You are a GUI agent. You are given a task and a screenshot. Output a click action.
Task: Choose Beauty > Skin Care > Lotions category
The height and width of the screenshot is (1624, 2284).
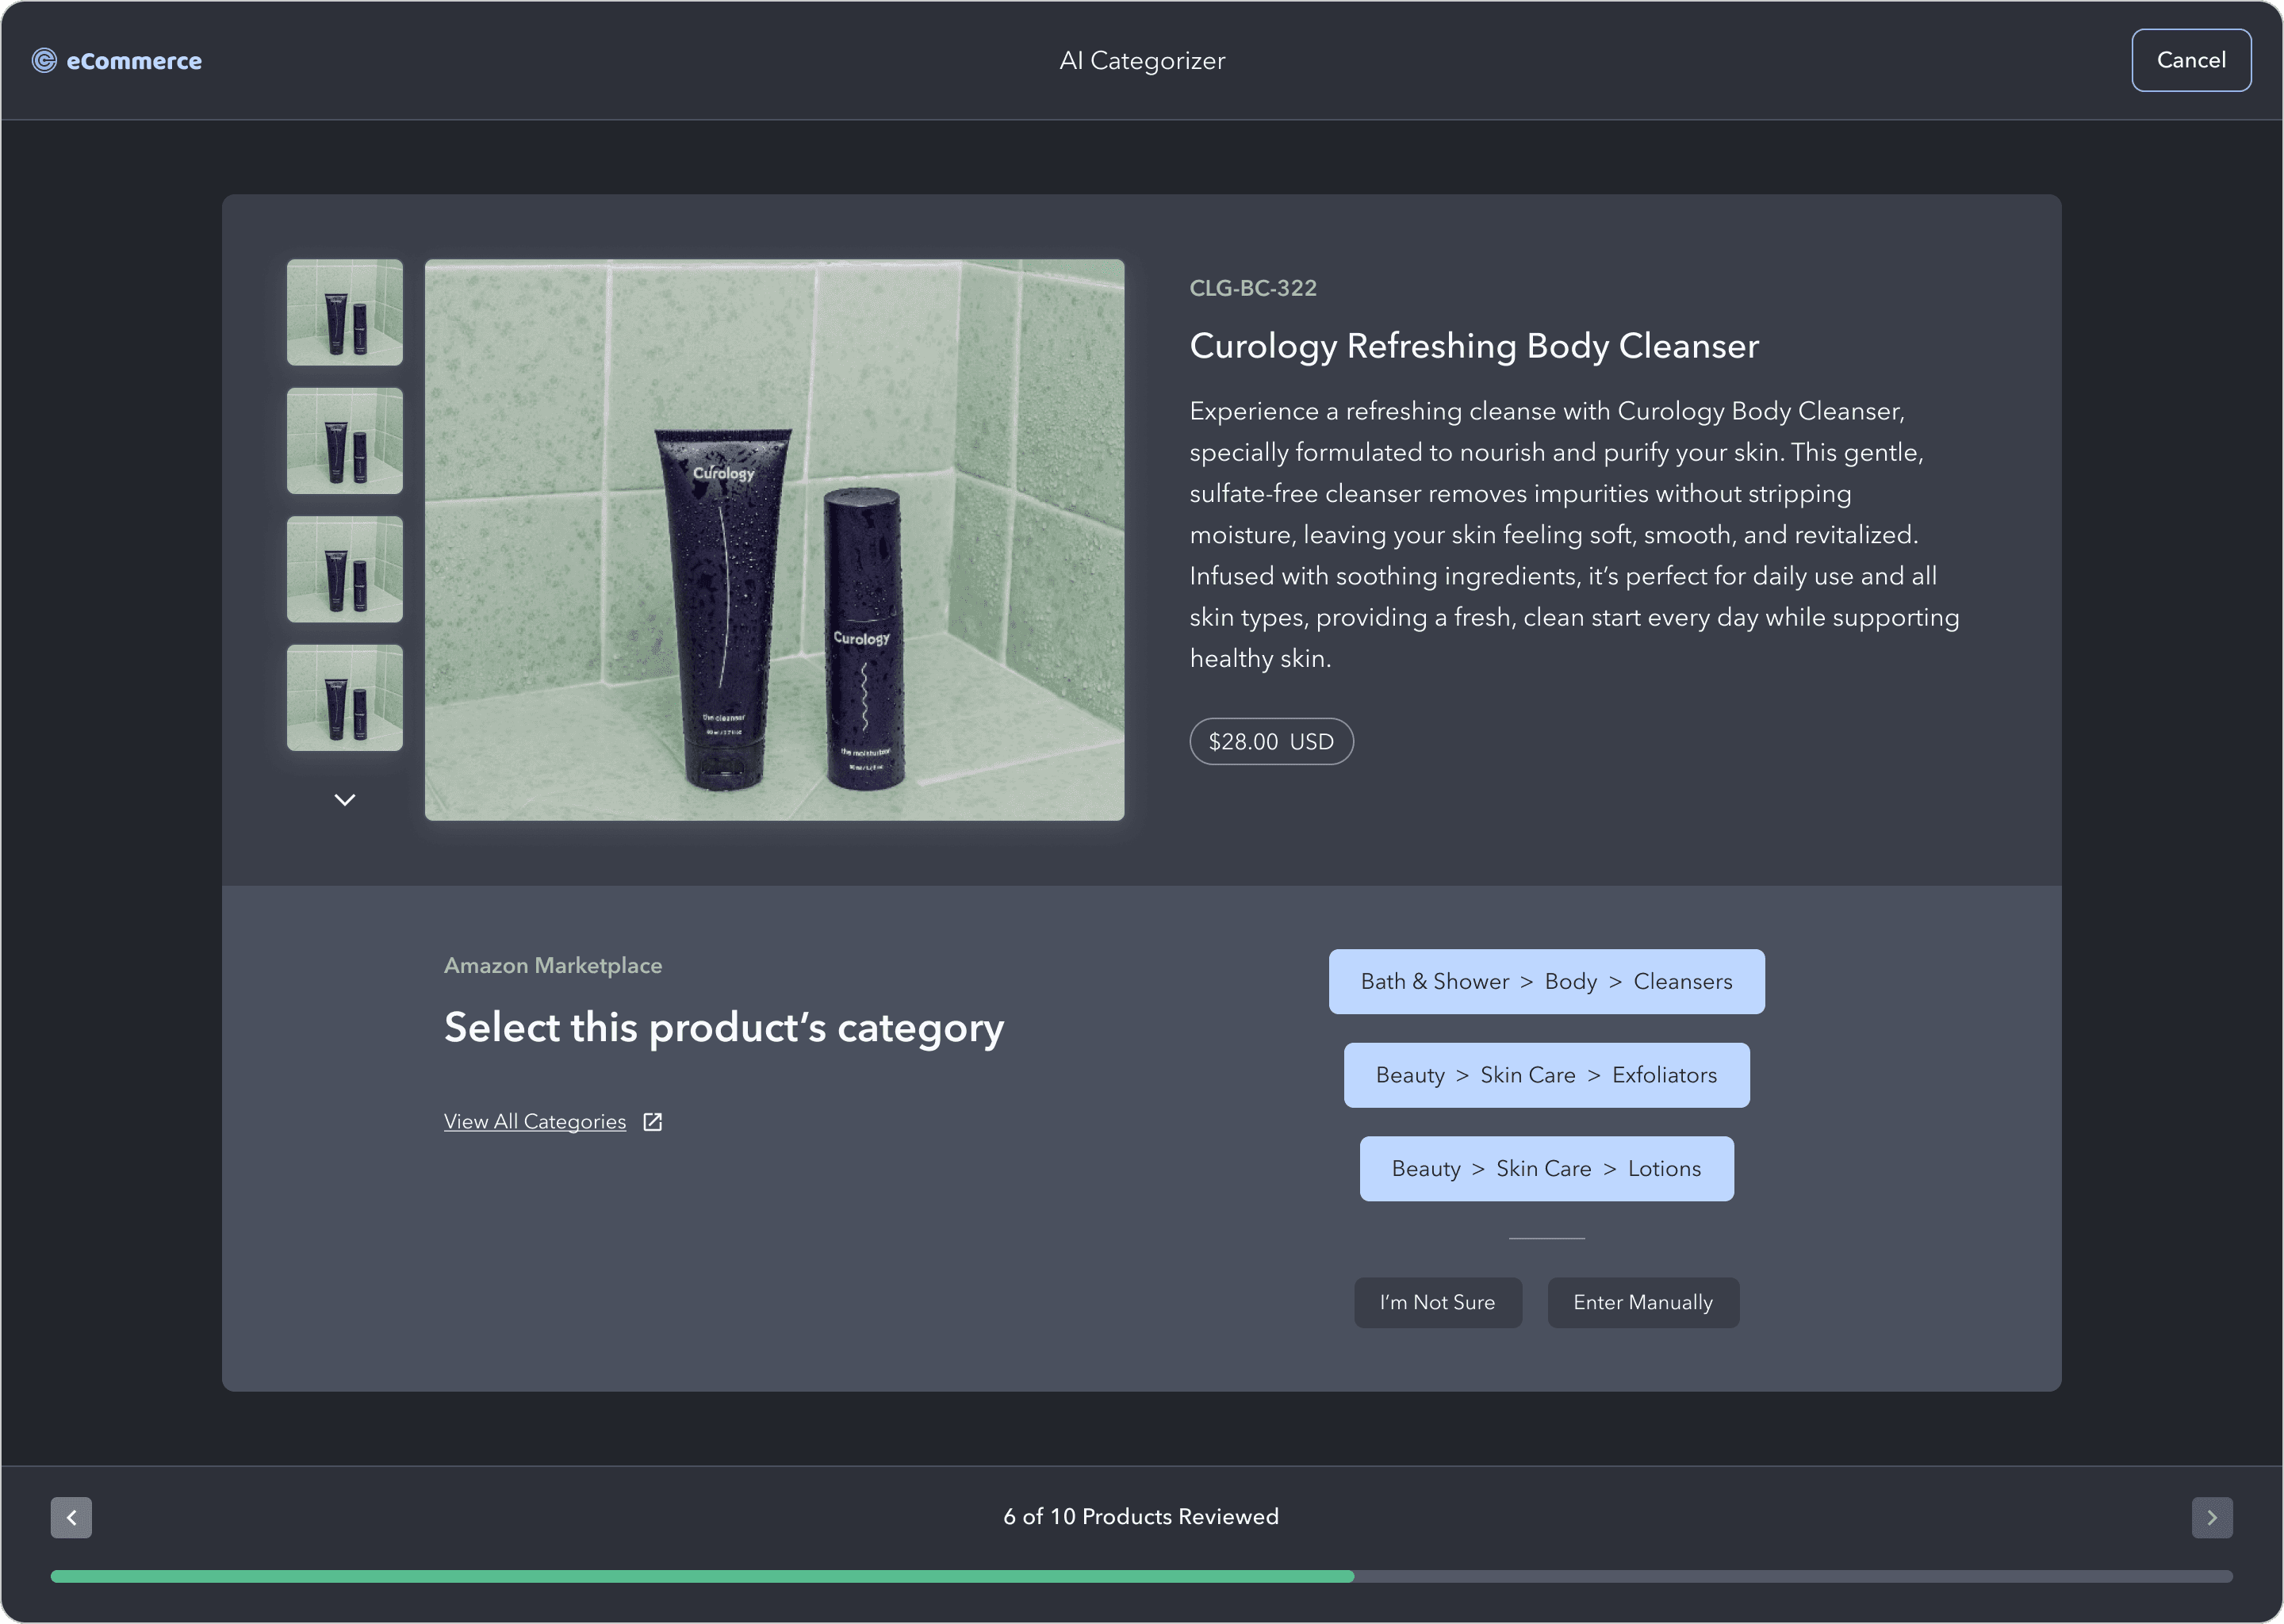coord(1546,1168)
